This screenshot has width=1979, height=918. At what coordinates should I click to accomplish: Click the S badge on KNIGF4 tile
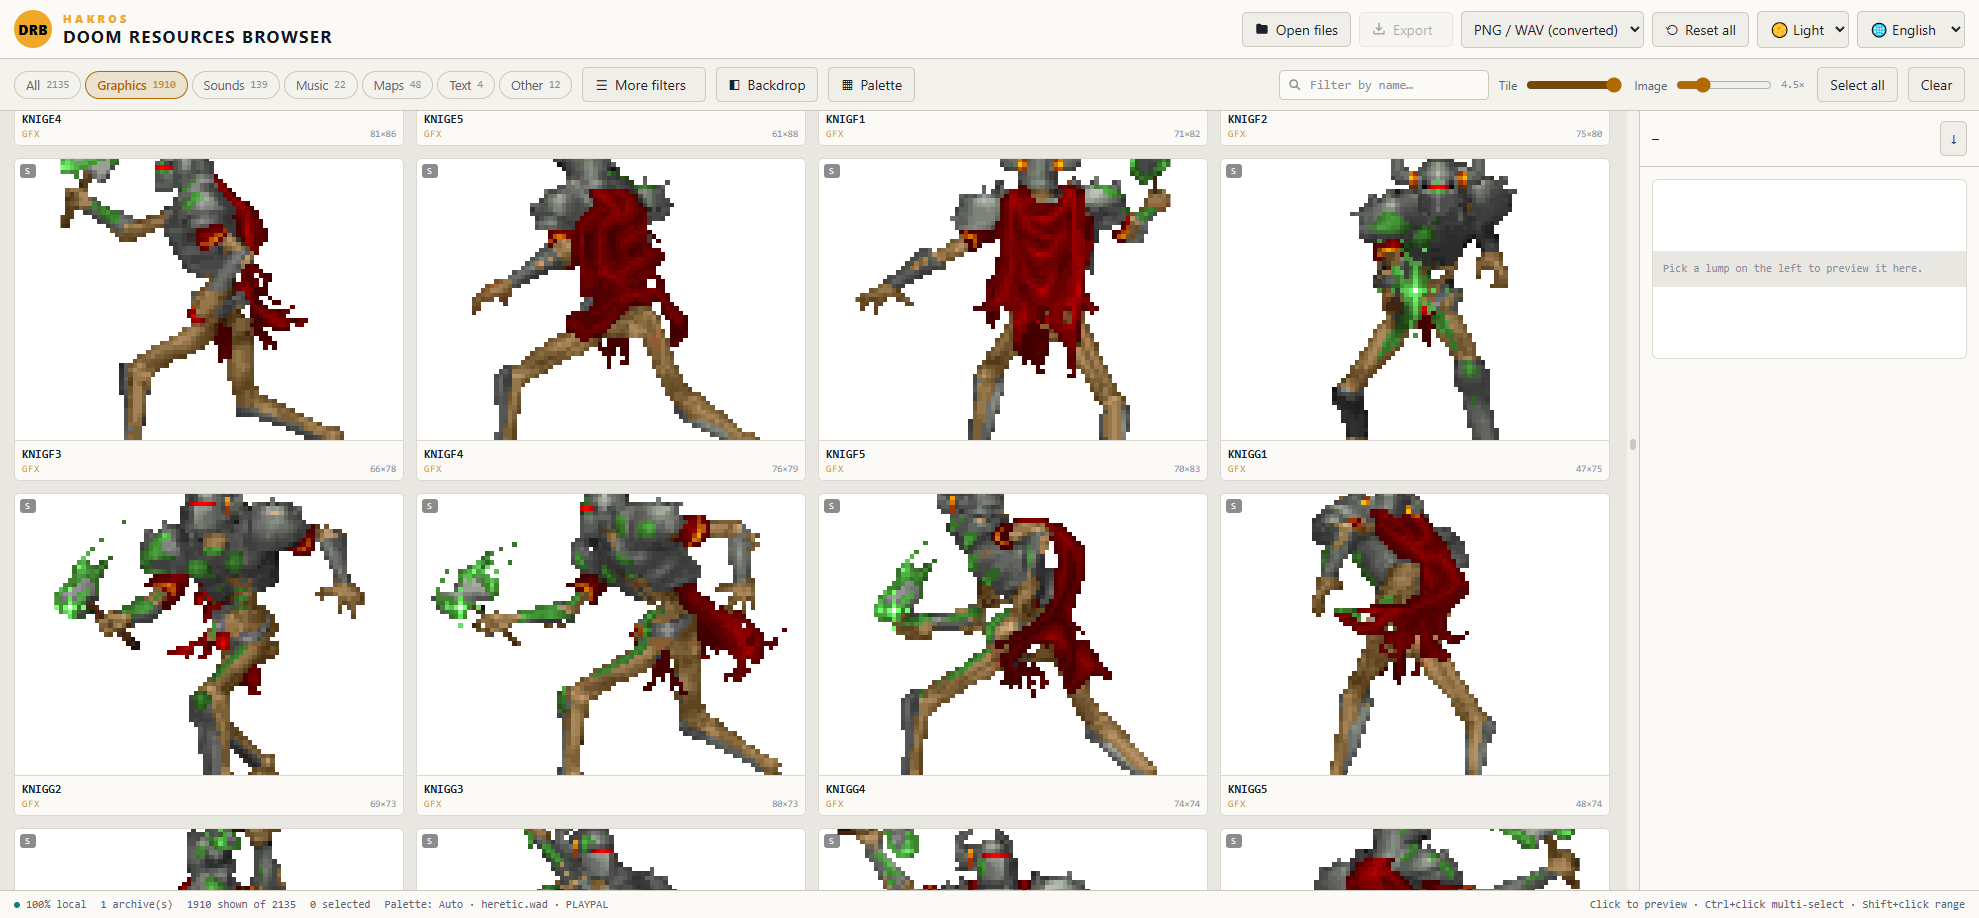pos(430,171)
